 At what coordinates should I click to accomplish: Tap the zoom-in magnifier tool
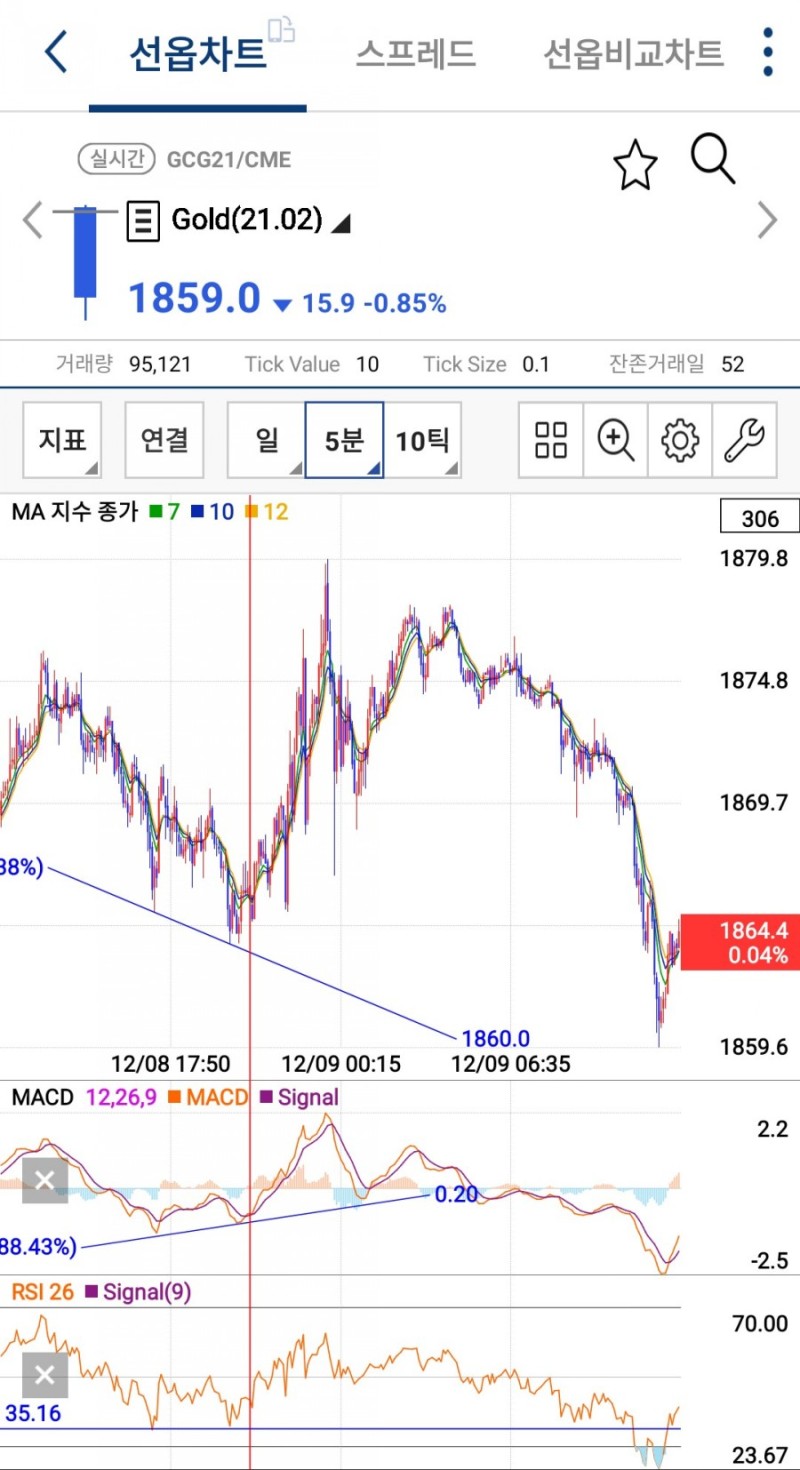615,439
